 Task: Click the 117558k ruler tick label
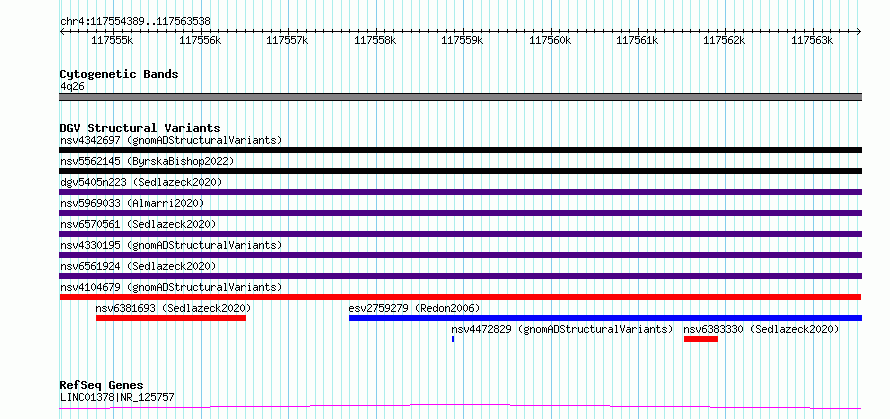(x=375, y=40)
